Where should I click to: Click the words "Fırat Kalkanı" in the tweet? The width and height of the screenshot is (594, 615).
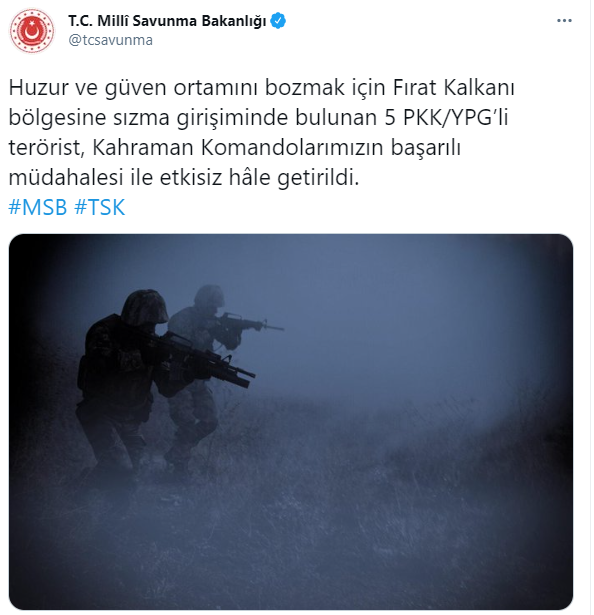pos(454,87)
